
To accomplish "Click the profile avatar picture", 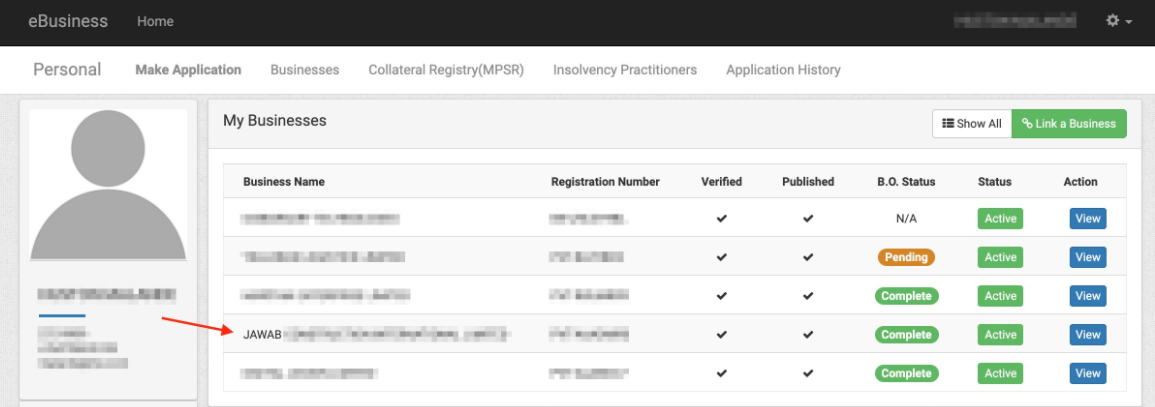I will point(108,185).
